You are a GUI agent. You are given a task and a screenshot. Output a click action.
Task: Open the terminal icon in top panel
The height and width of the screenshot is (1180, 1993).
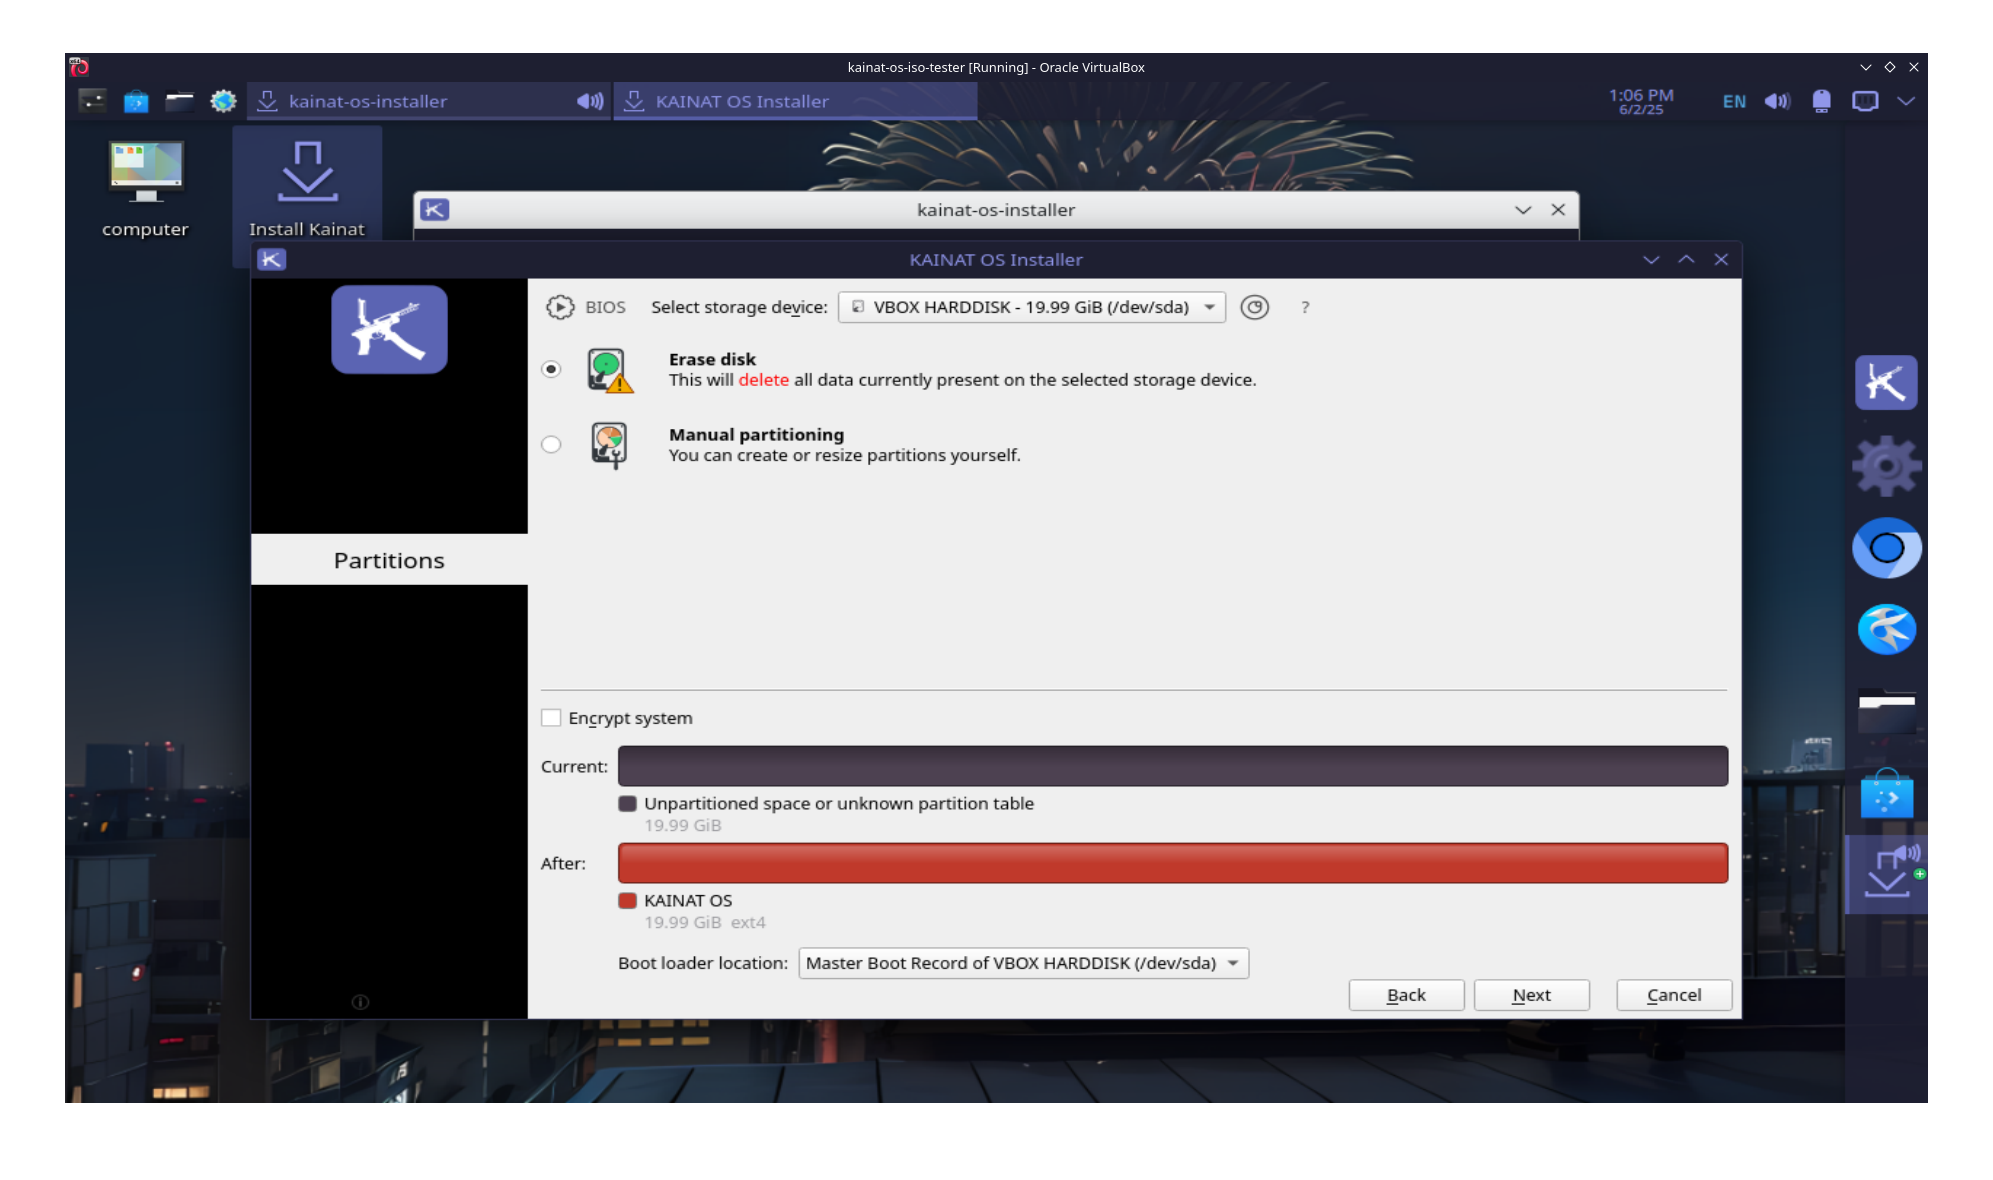point(93,101)
